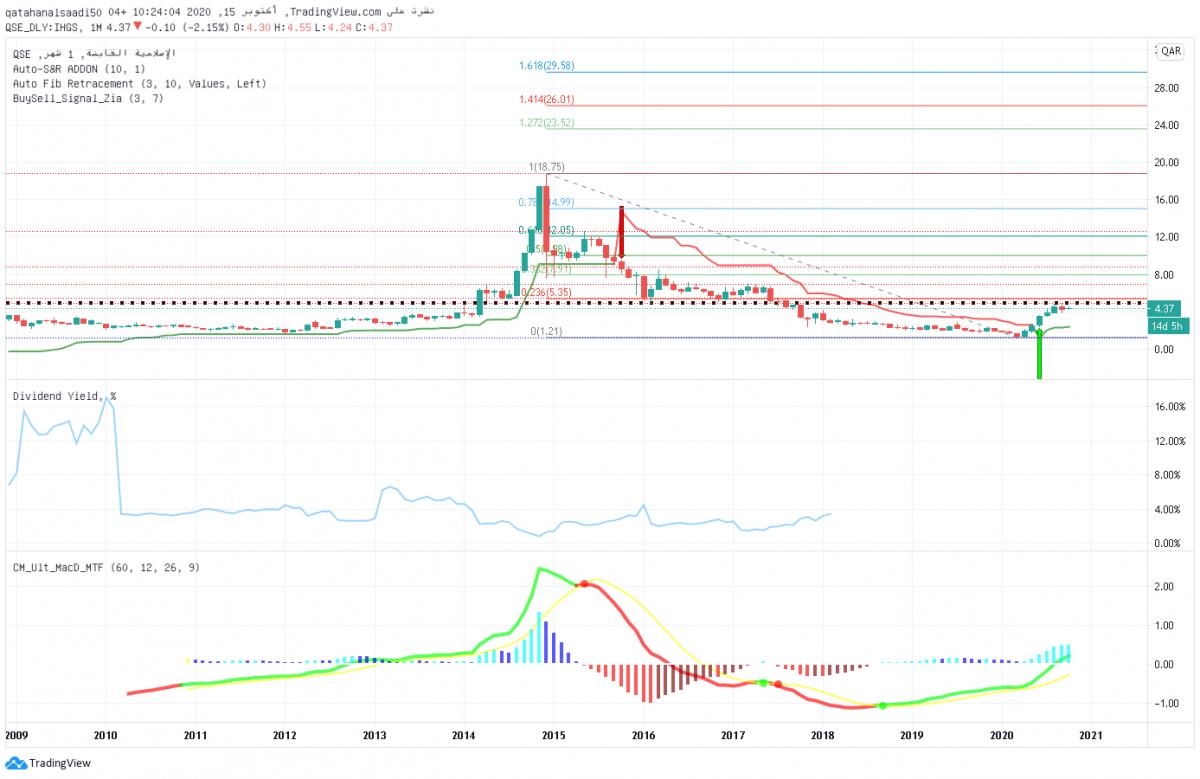Click the 2021 label on time axis
This screenshot has height=779, width=1200.
[x=1091, y=735]
